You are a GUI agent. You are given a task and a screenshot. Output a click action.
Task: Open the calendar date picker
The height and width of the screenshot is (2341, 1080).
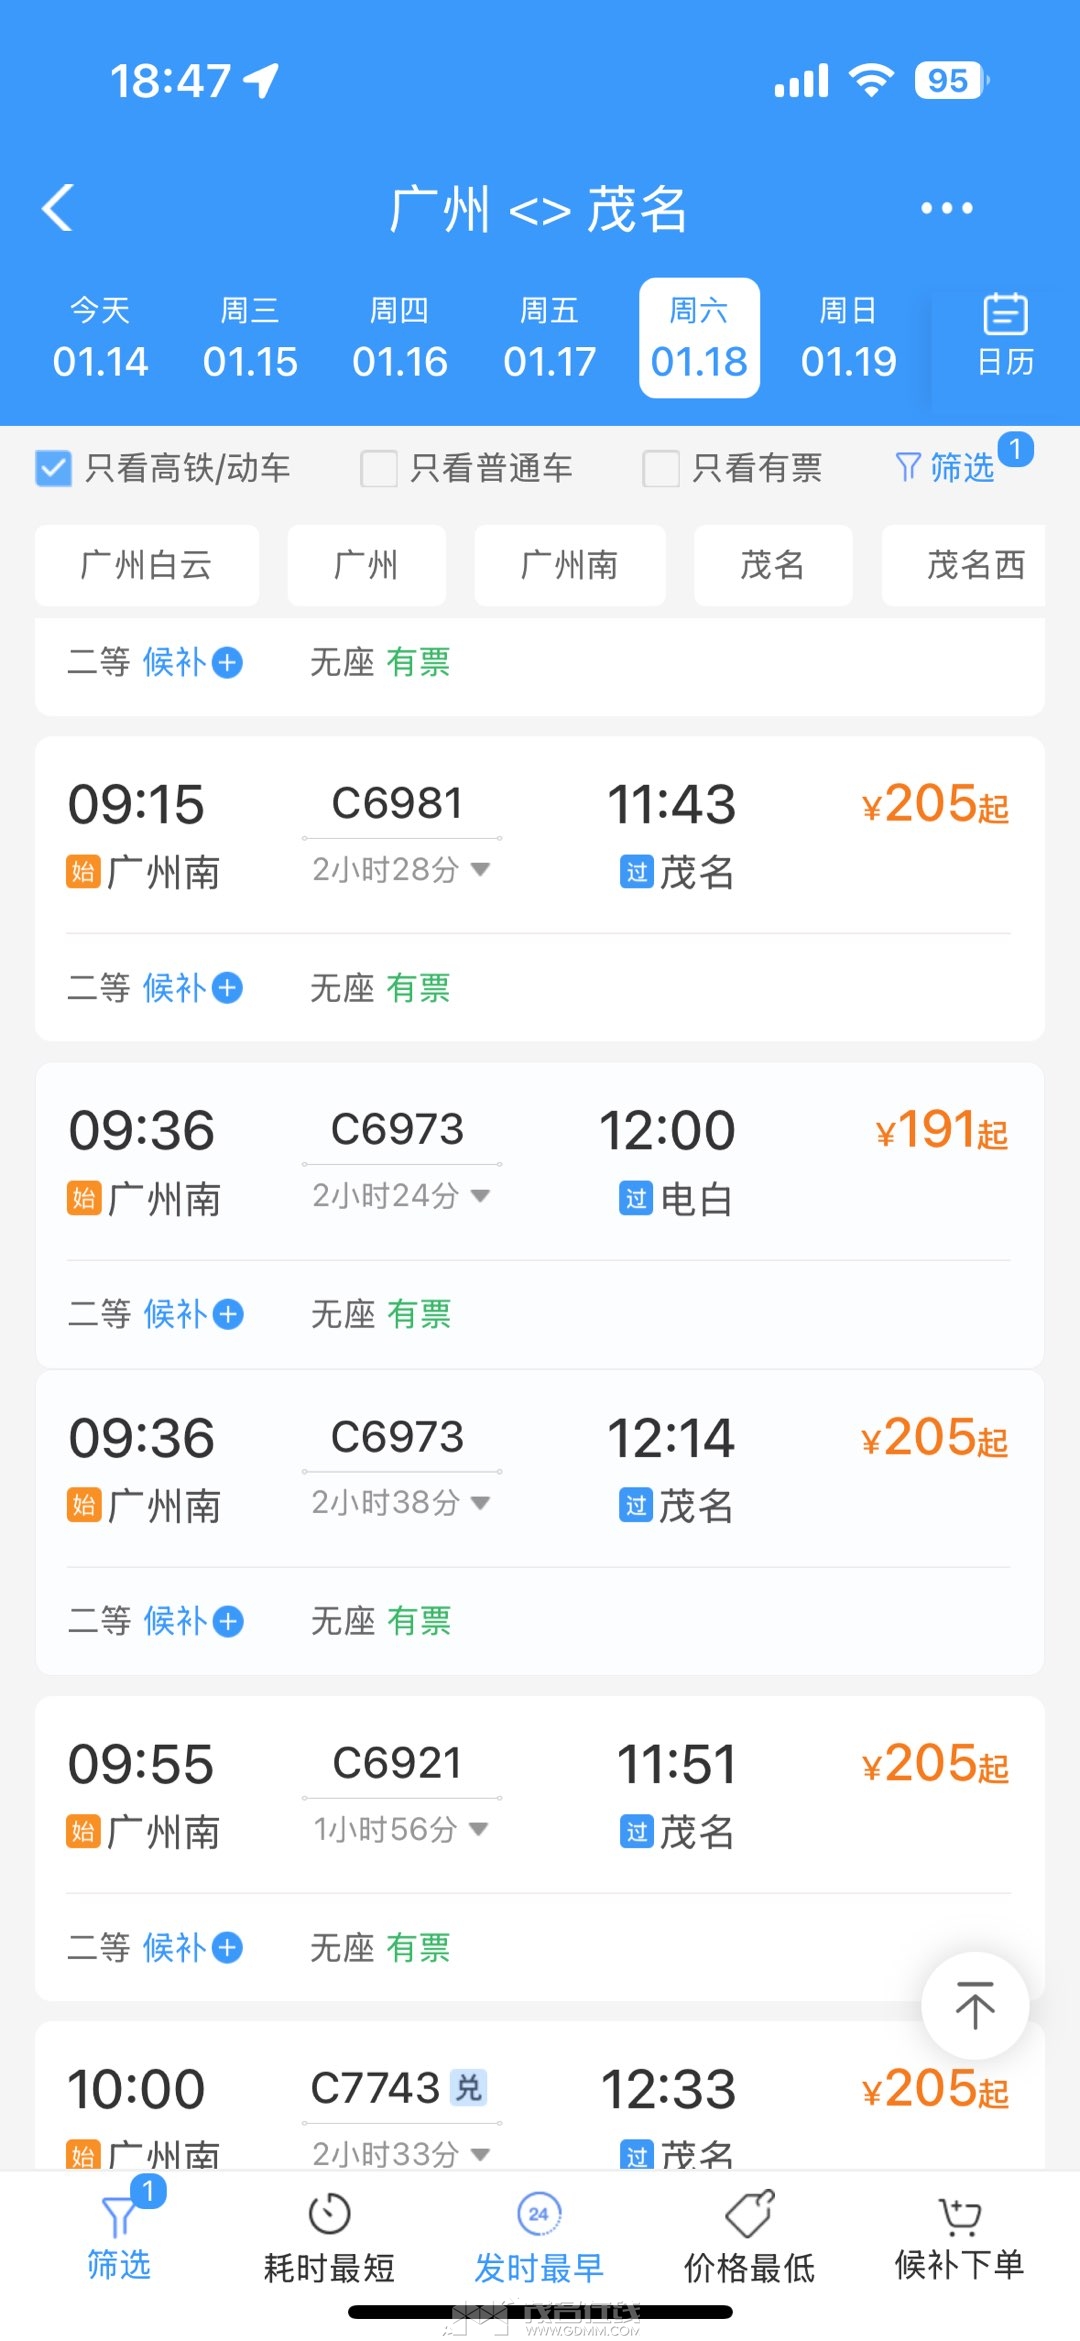[x=1004, y=336]
